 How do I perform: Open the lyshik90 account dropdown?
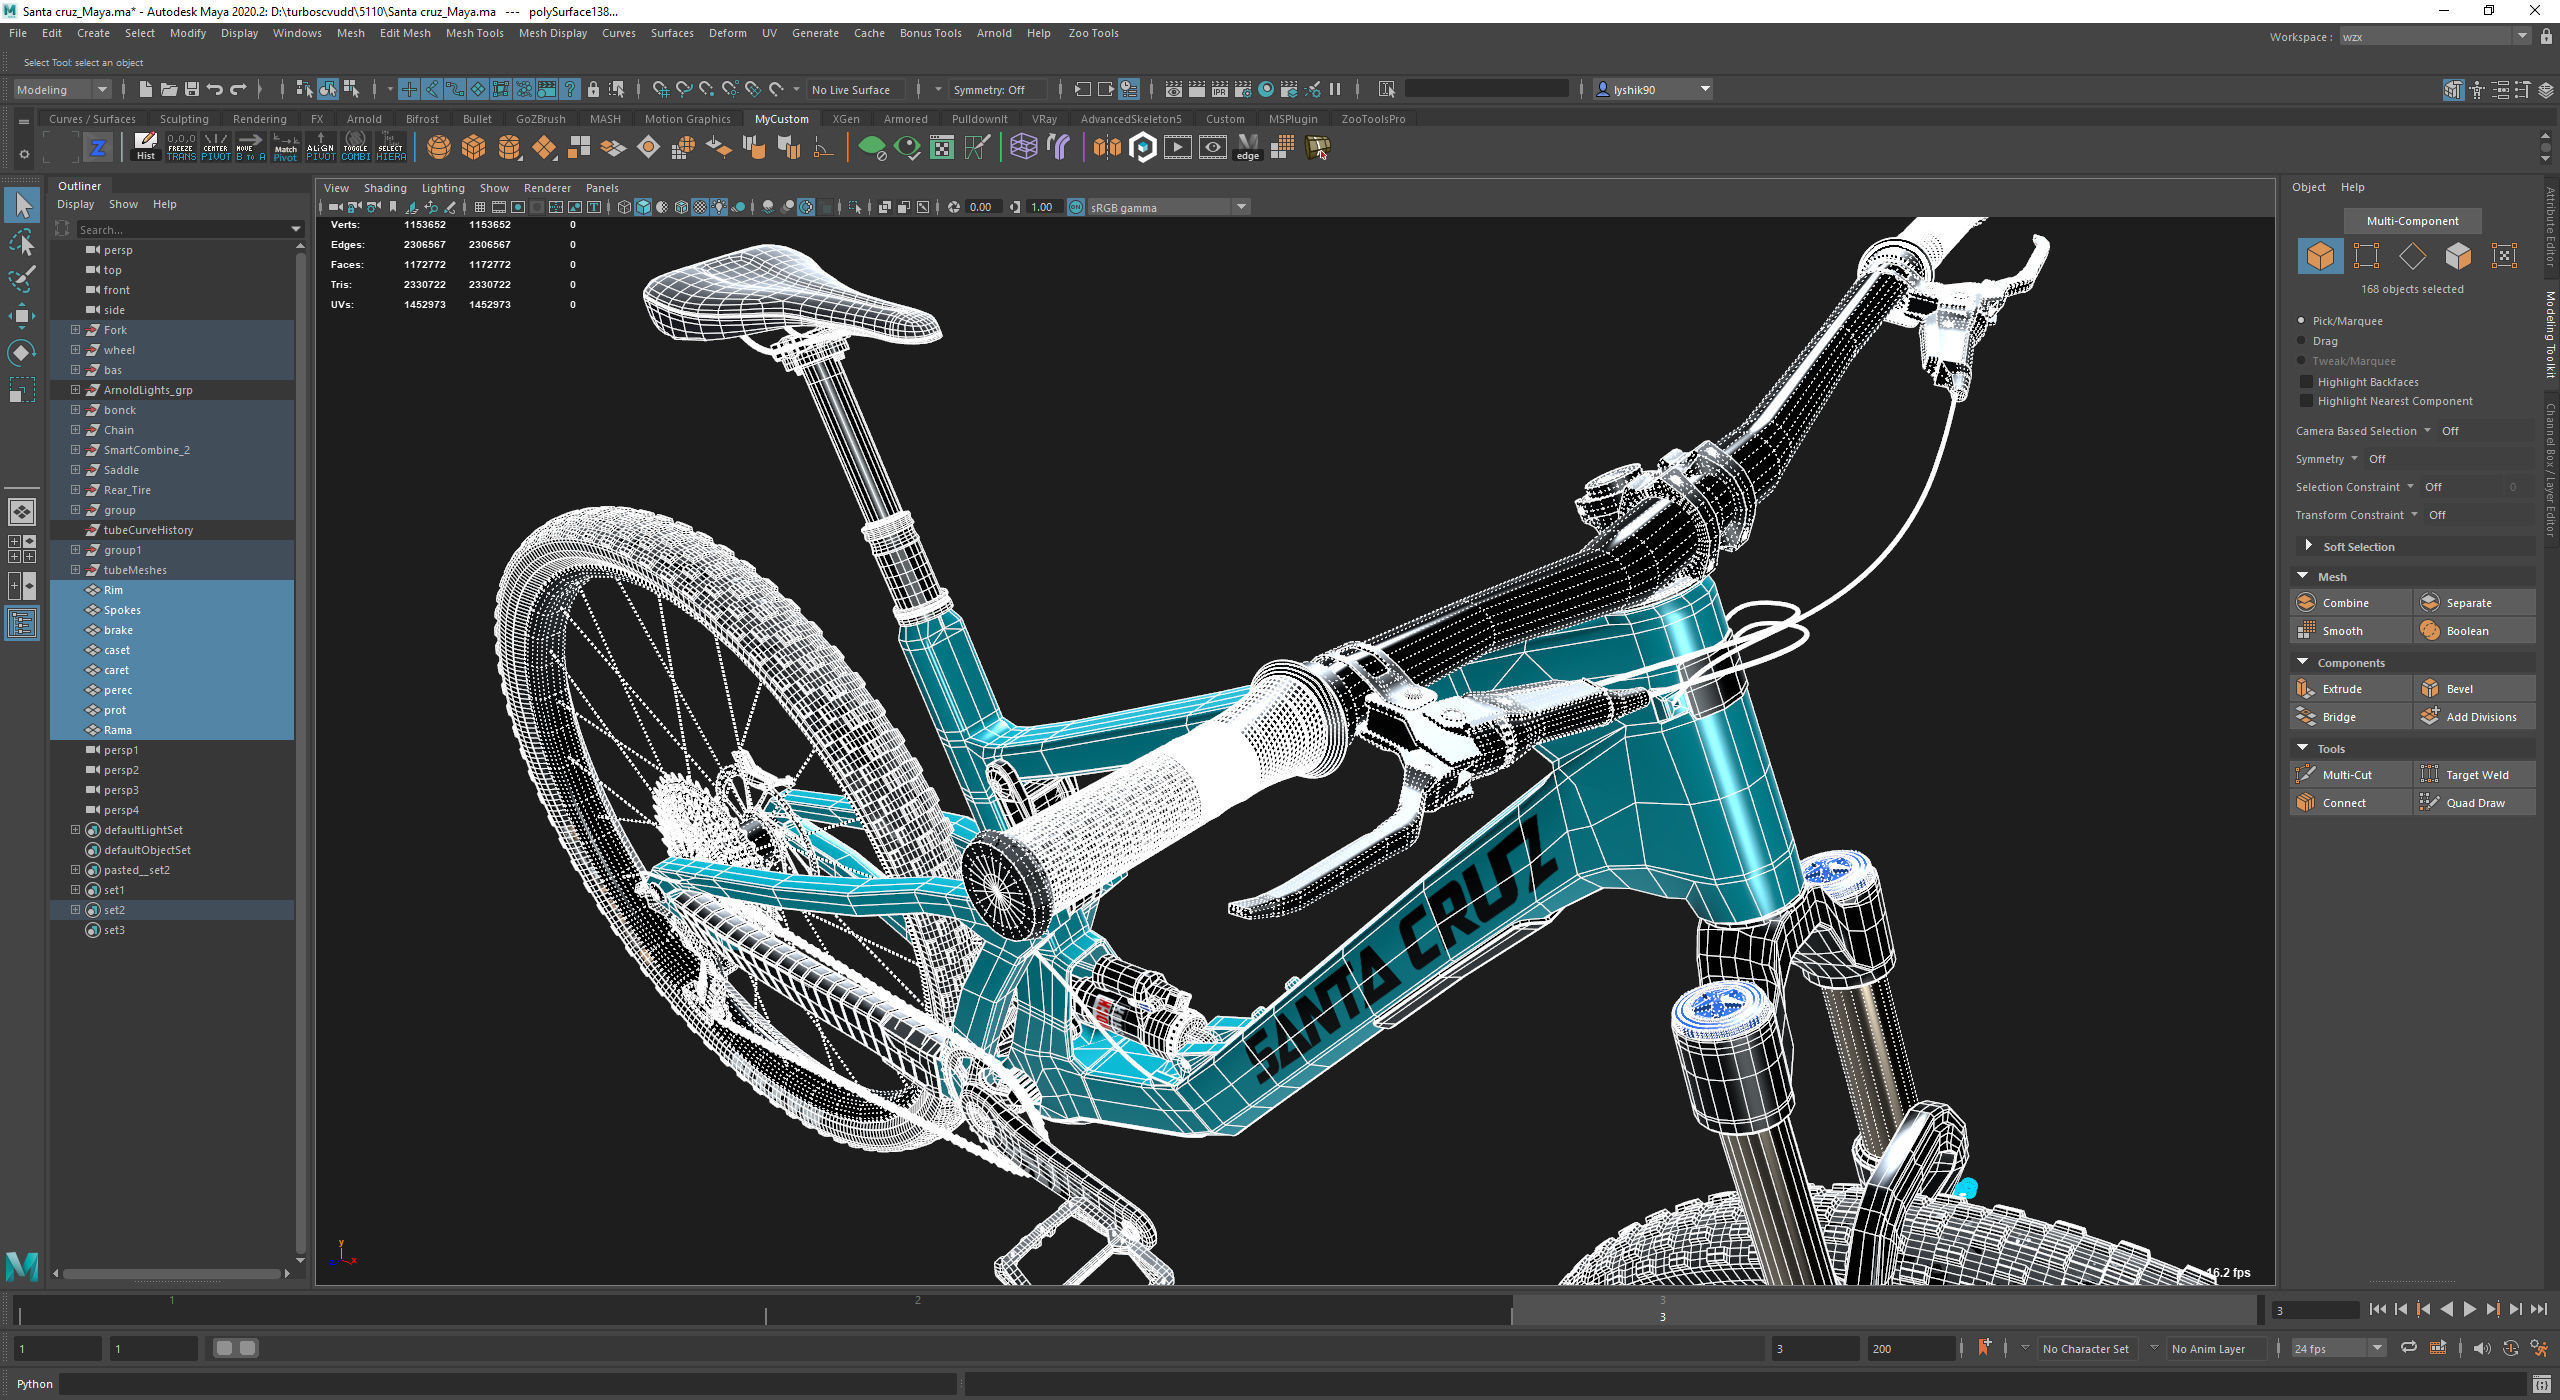click(x=1653, y=90)
